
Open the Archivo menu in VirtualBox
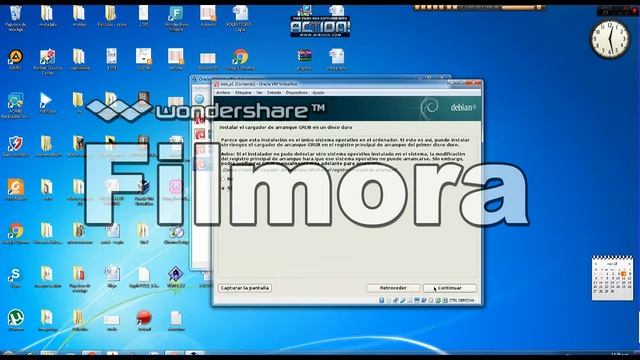[x=223, y=93]
